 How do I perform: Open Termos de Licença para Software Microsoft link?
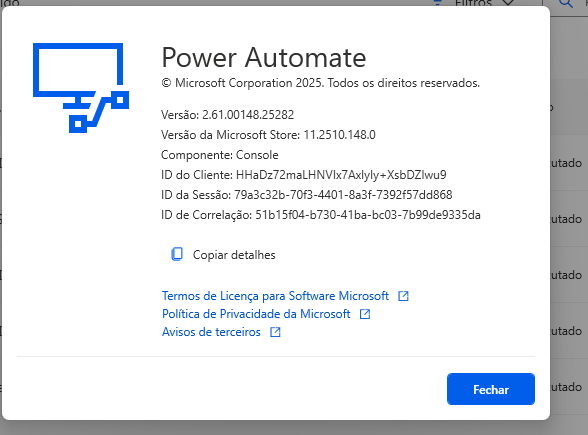click(275, 296)
